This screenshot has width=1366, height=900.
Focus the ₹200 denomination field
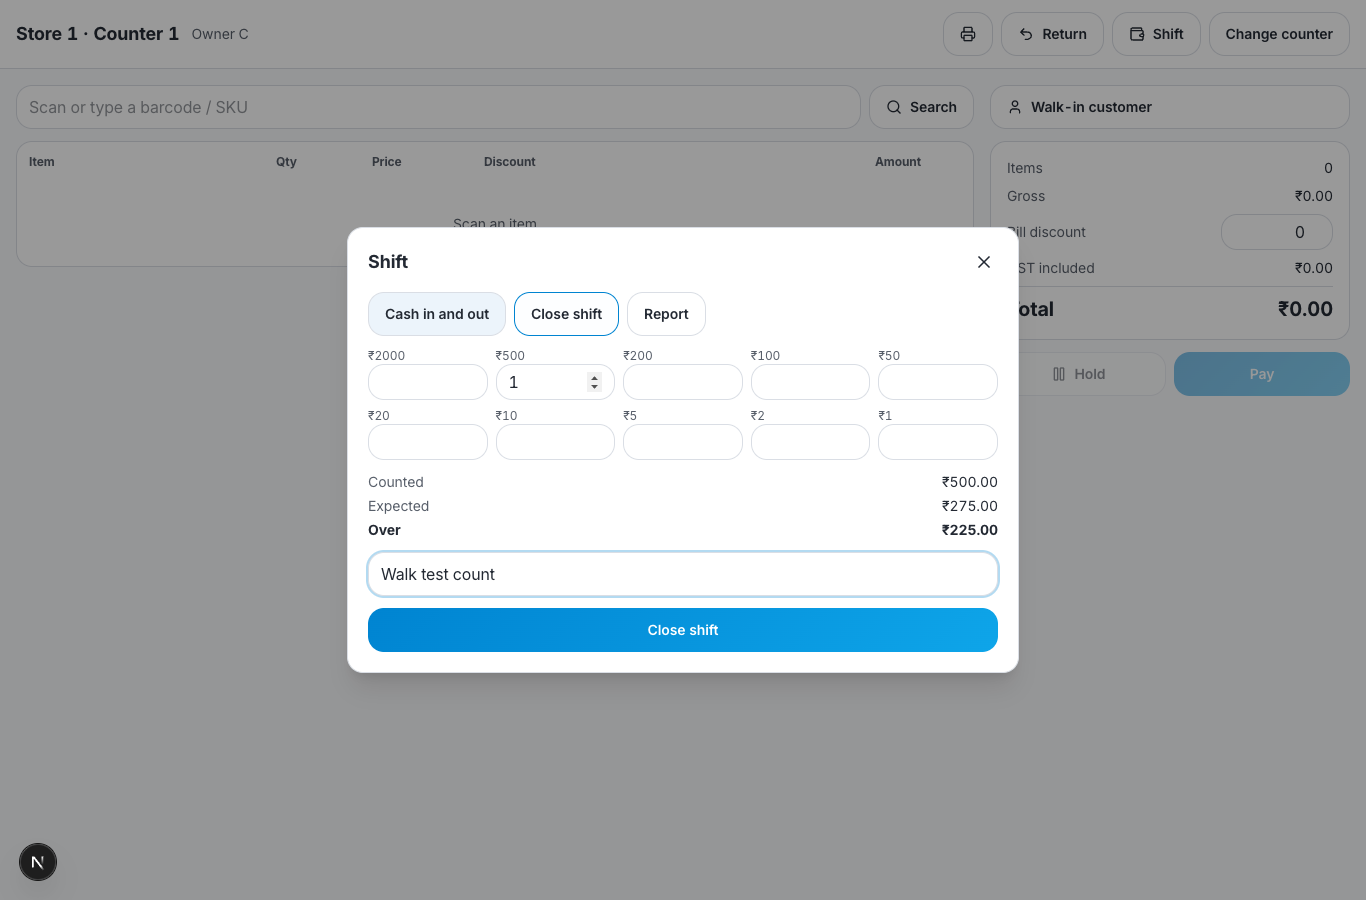683,382
